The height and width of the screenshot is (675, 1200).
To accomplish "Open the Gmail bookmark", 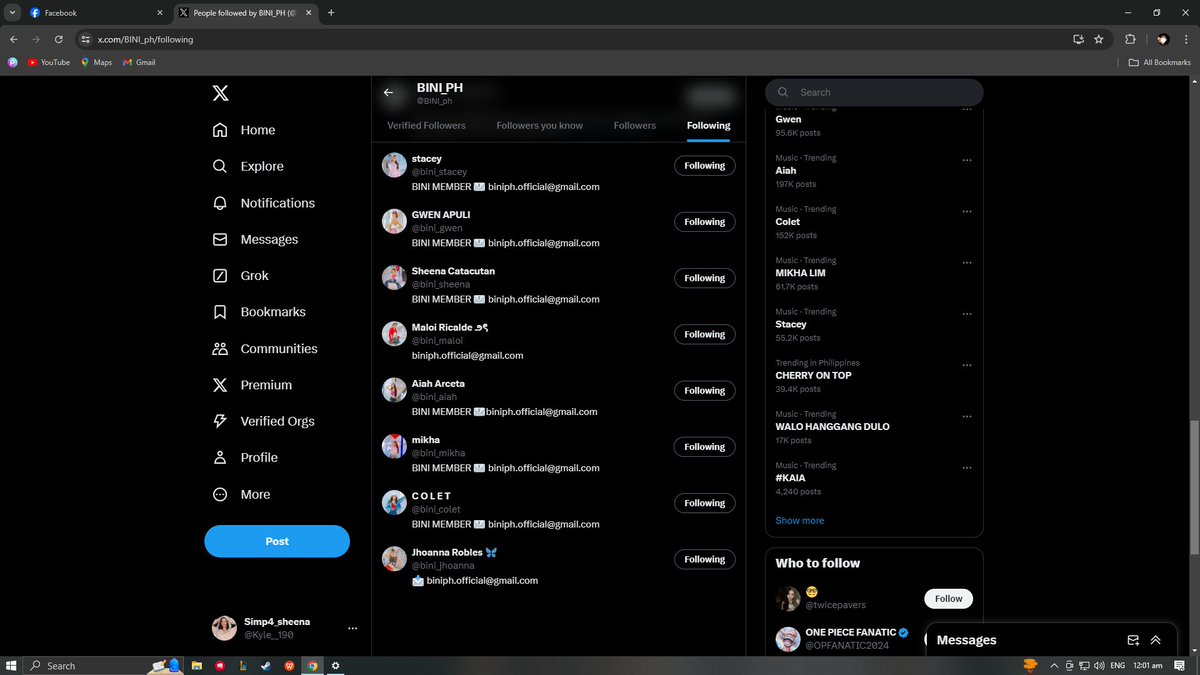I will (139, 62).
